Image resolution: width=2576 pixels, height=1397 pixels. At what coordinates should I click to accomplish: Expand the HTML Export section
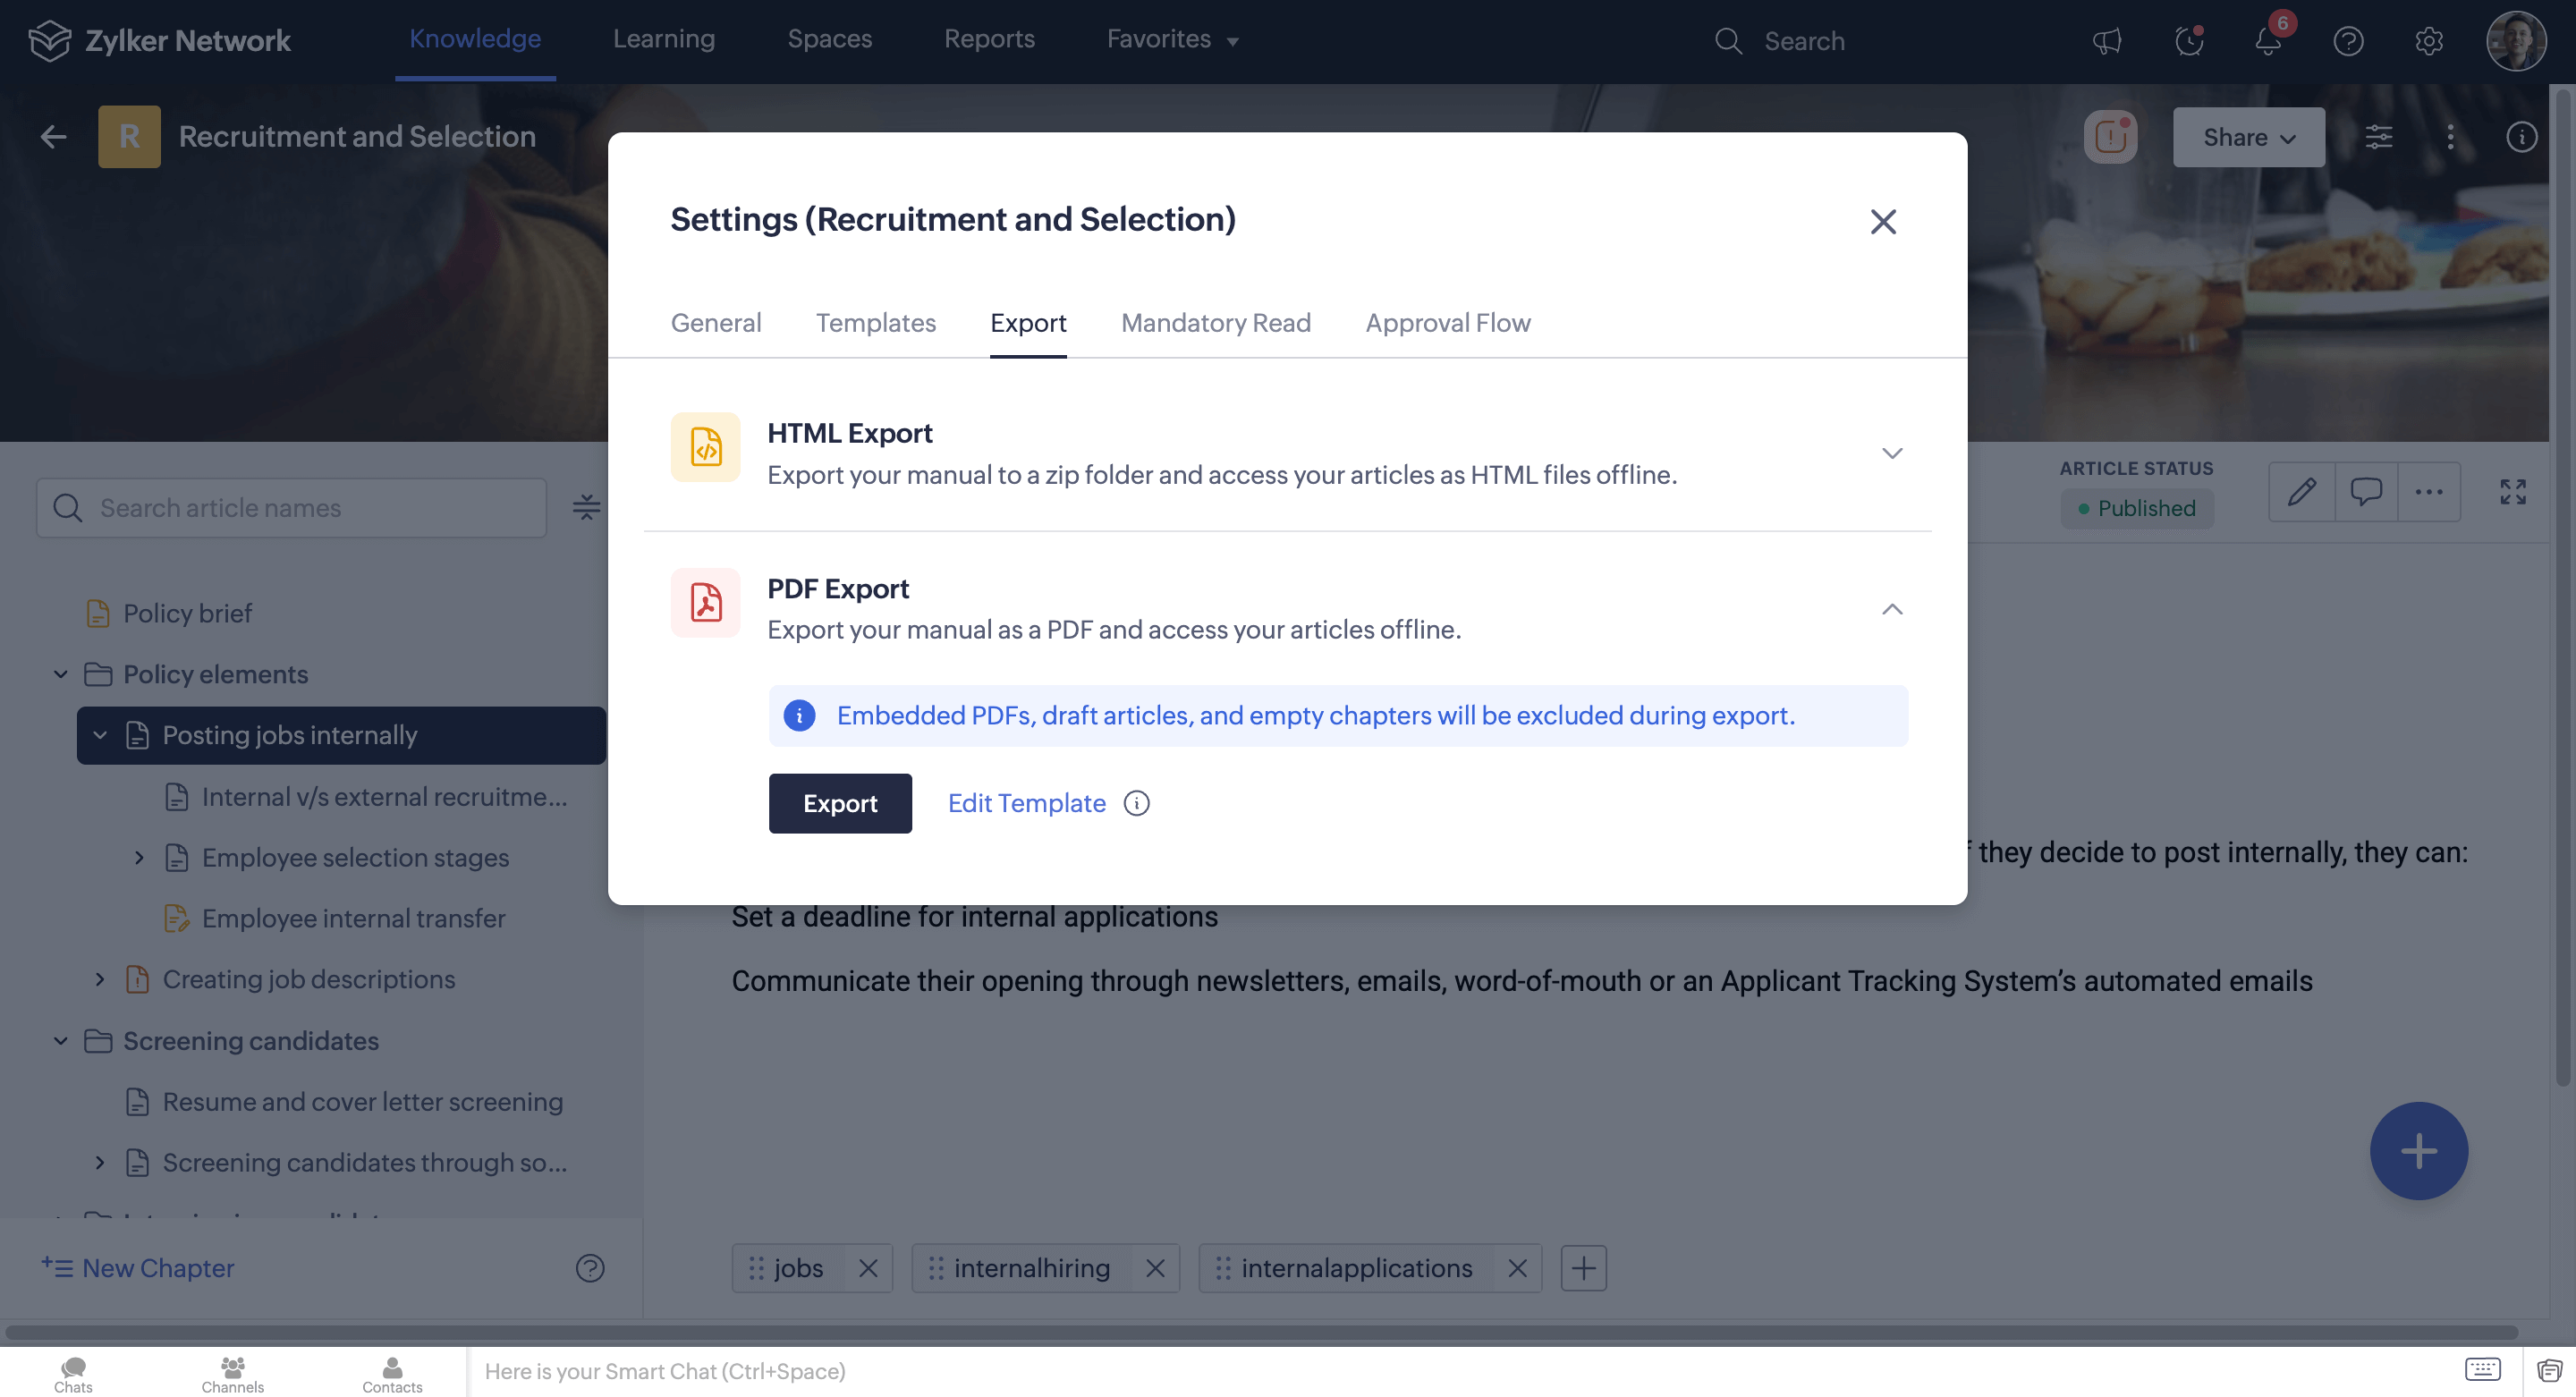pyautogui.click(x=1891, y=453)
